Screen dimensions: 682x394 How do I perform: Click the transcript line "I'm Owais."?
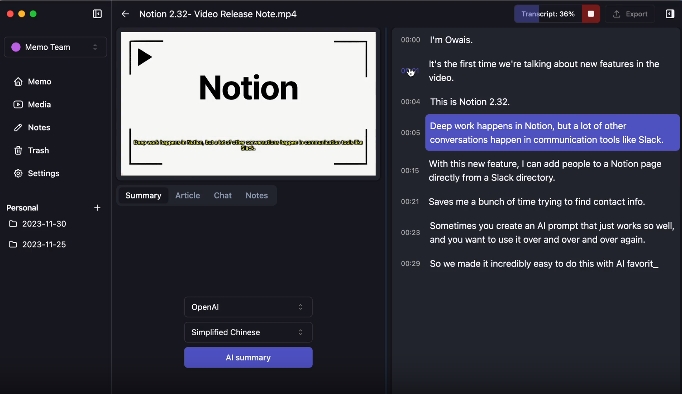(451, 40)
